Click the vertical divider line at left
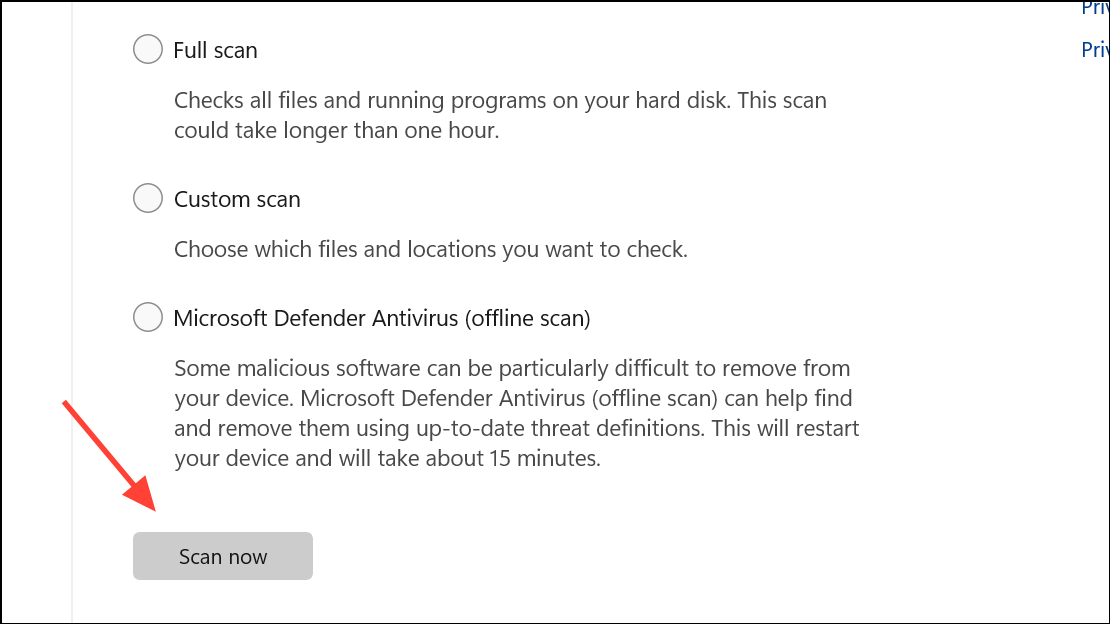Image resolution: width=1110 pixels, height=624 pixels. tap(72, 312)
